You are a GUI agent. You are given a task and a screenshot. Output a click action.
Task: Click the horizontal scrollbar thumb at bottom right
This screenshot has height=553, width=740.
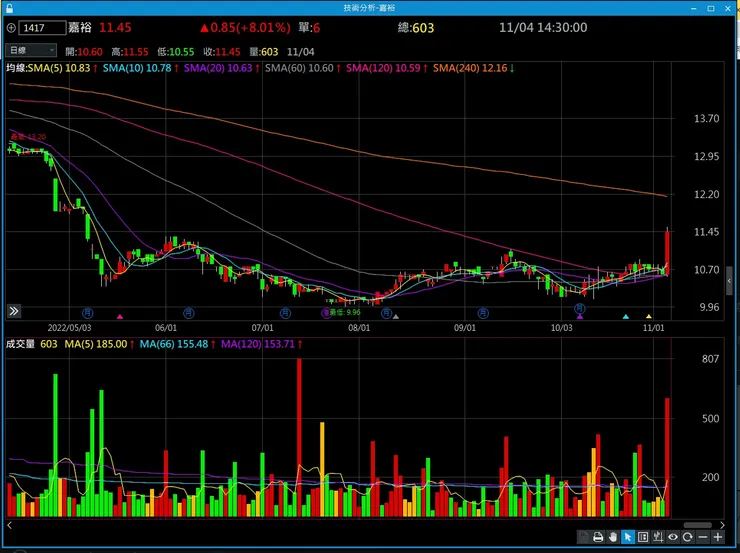tap(698, 525)
